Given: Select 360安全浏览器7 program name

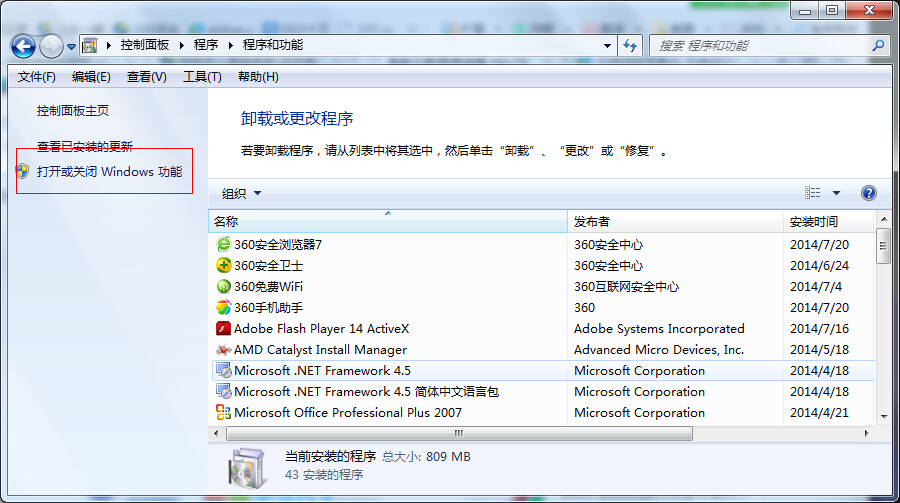Looking at the screenshot, I should (278, 245).
